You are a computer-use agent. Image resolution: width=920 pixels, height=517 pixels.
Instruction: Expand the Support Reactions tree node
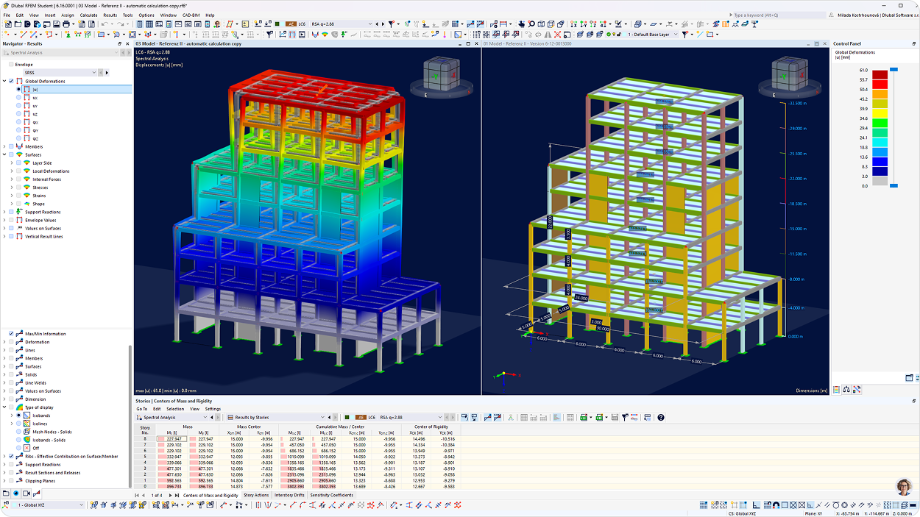[5, 212]
